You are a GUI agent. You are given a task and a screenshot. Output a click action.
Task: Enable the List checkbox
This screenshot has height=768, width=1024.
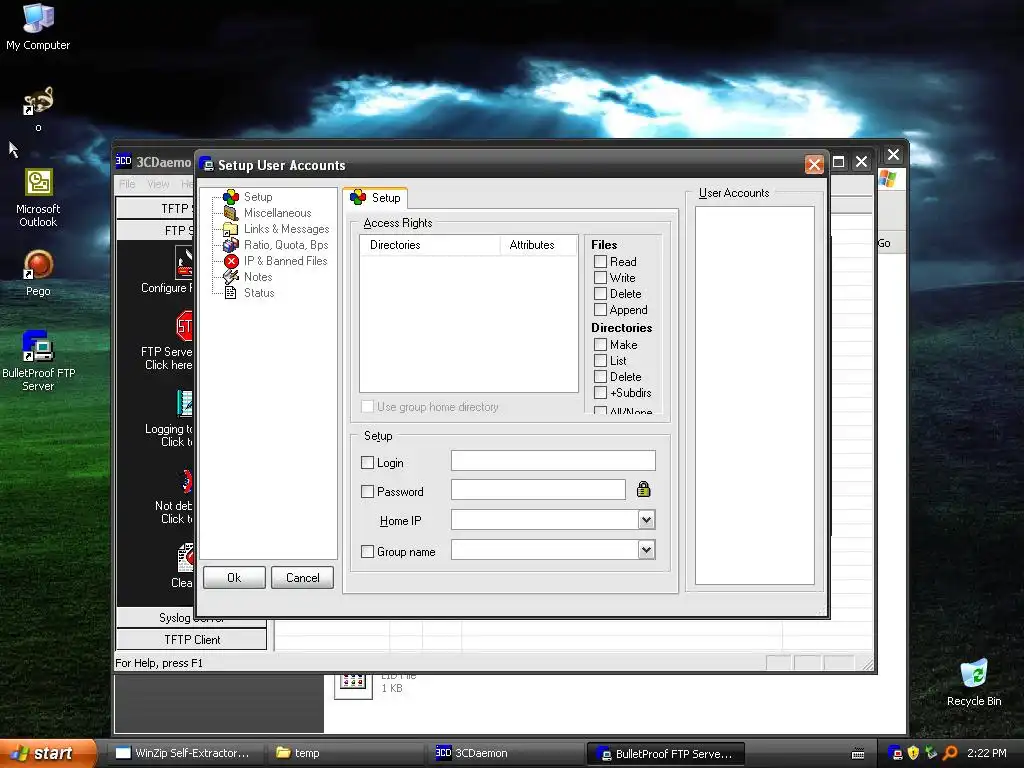pyautogui.click(x=600, y=360)
